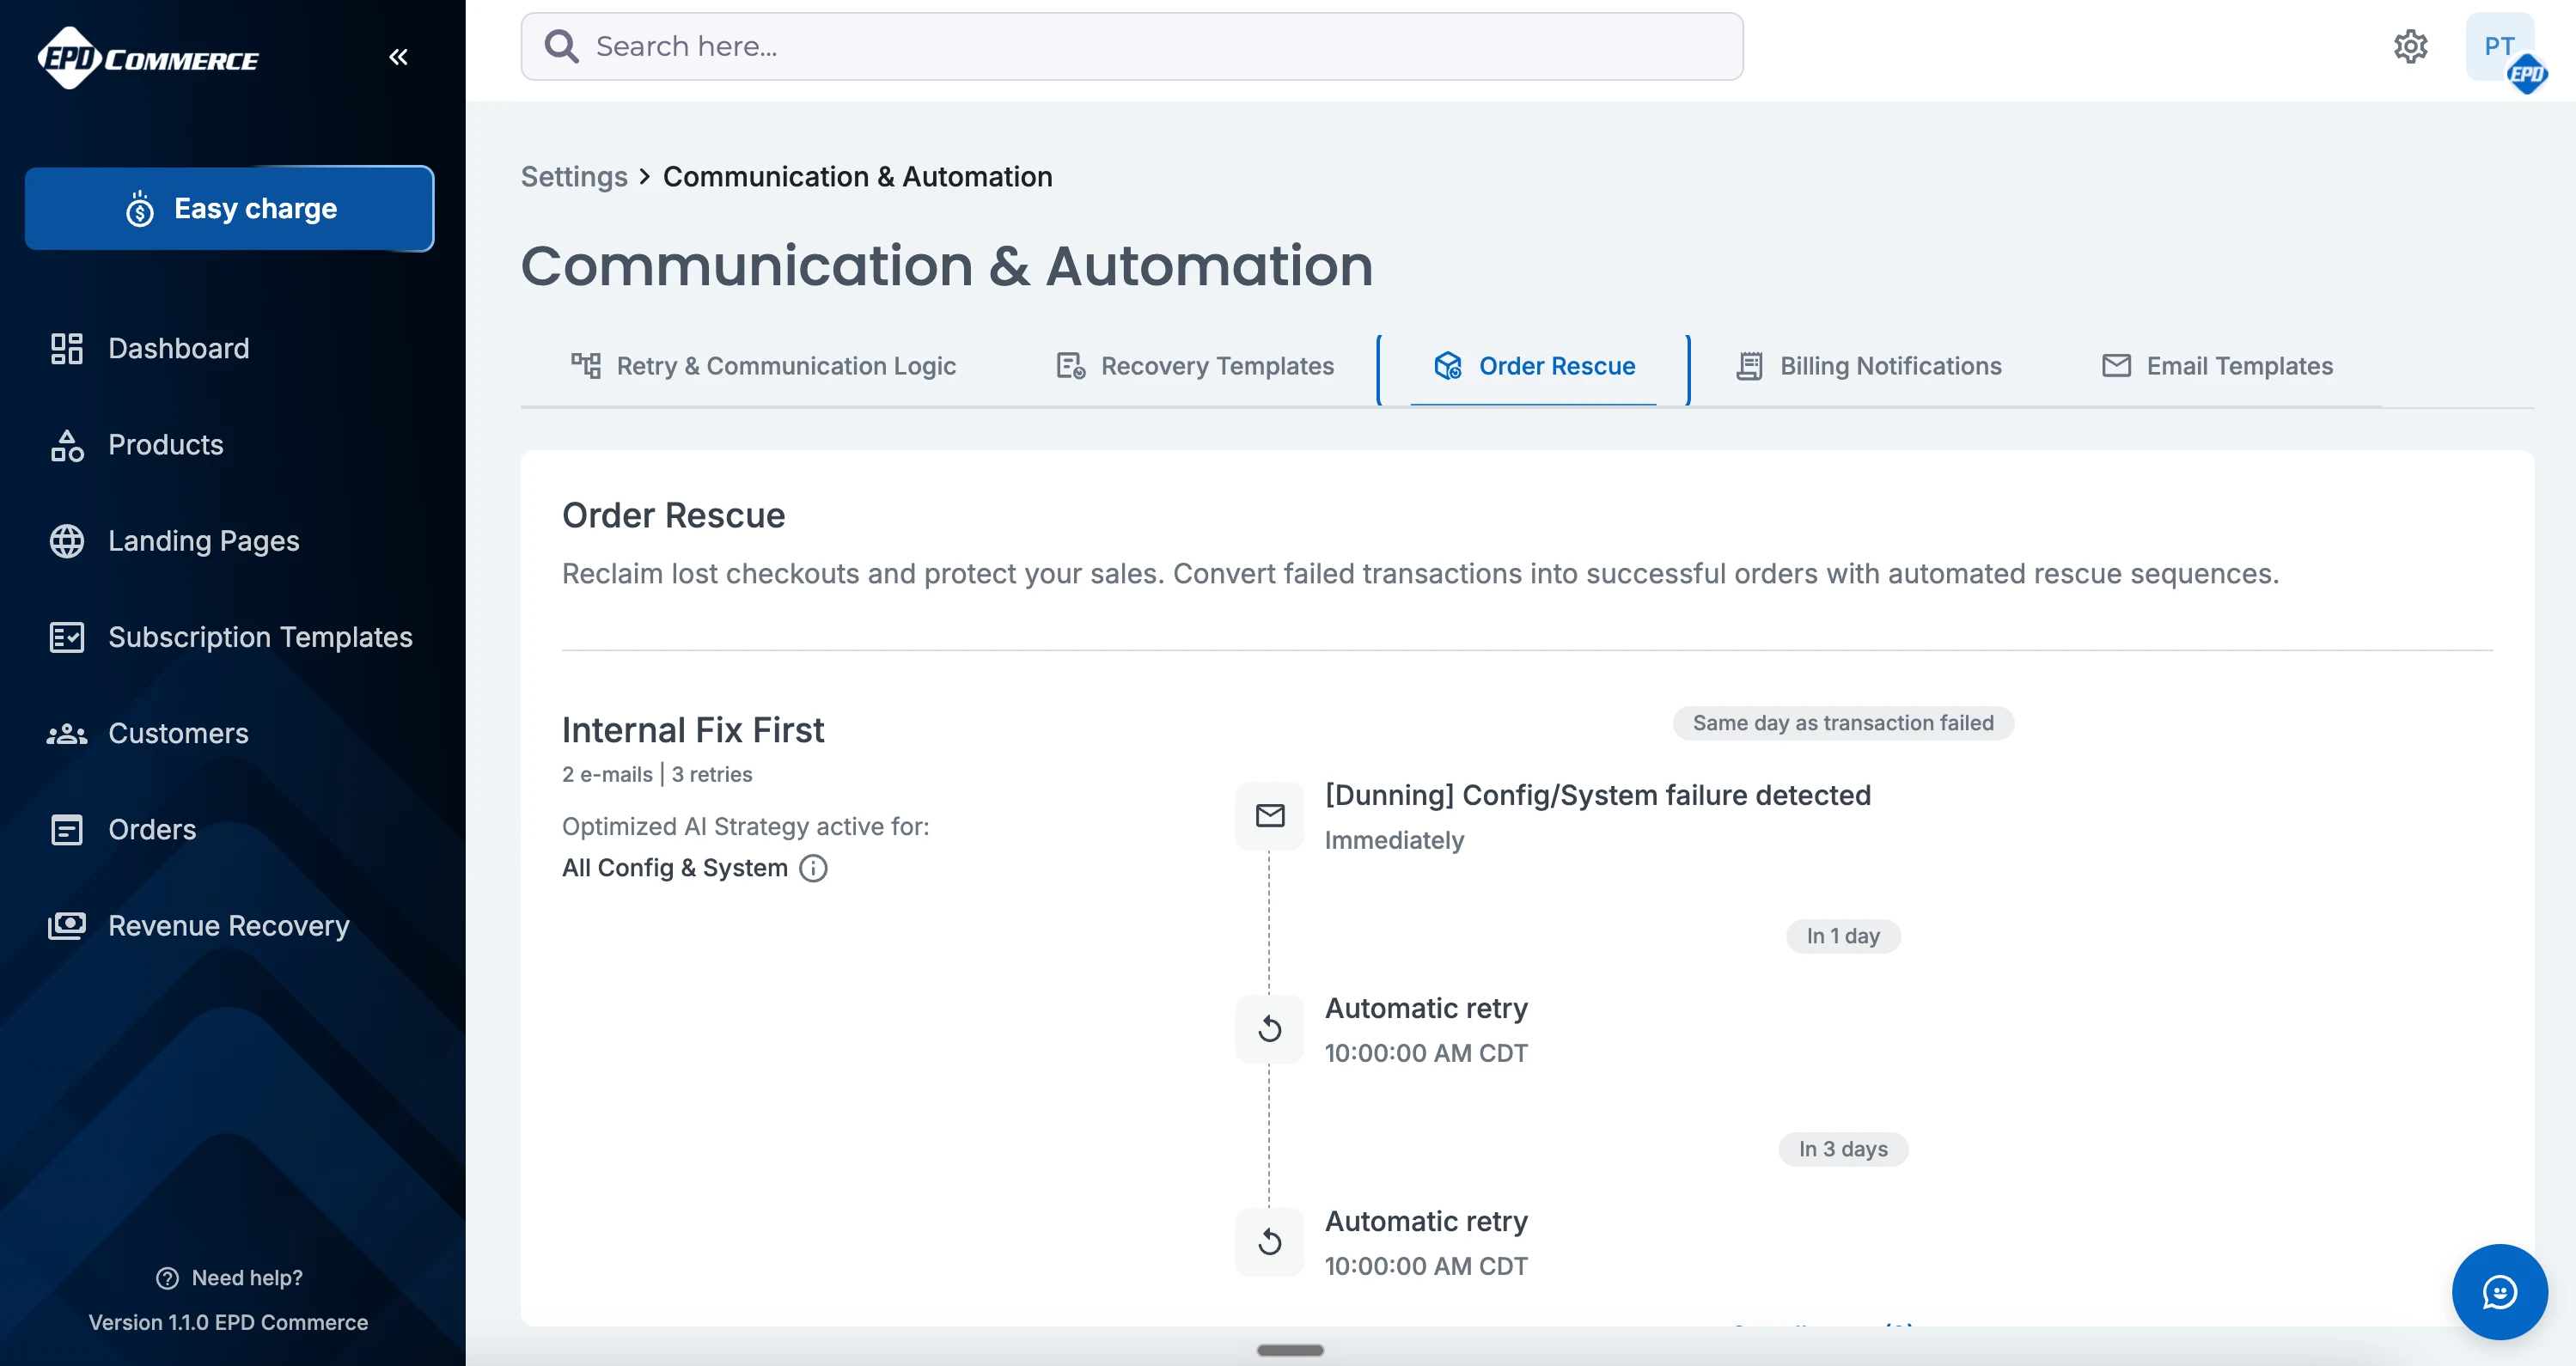Open the PT user profile avatar
Viewport: 2576px width, 1366px height.
[x=2500, y=47]
